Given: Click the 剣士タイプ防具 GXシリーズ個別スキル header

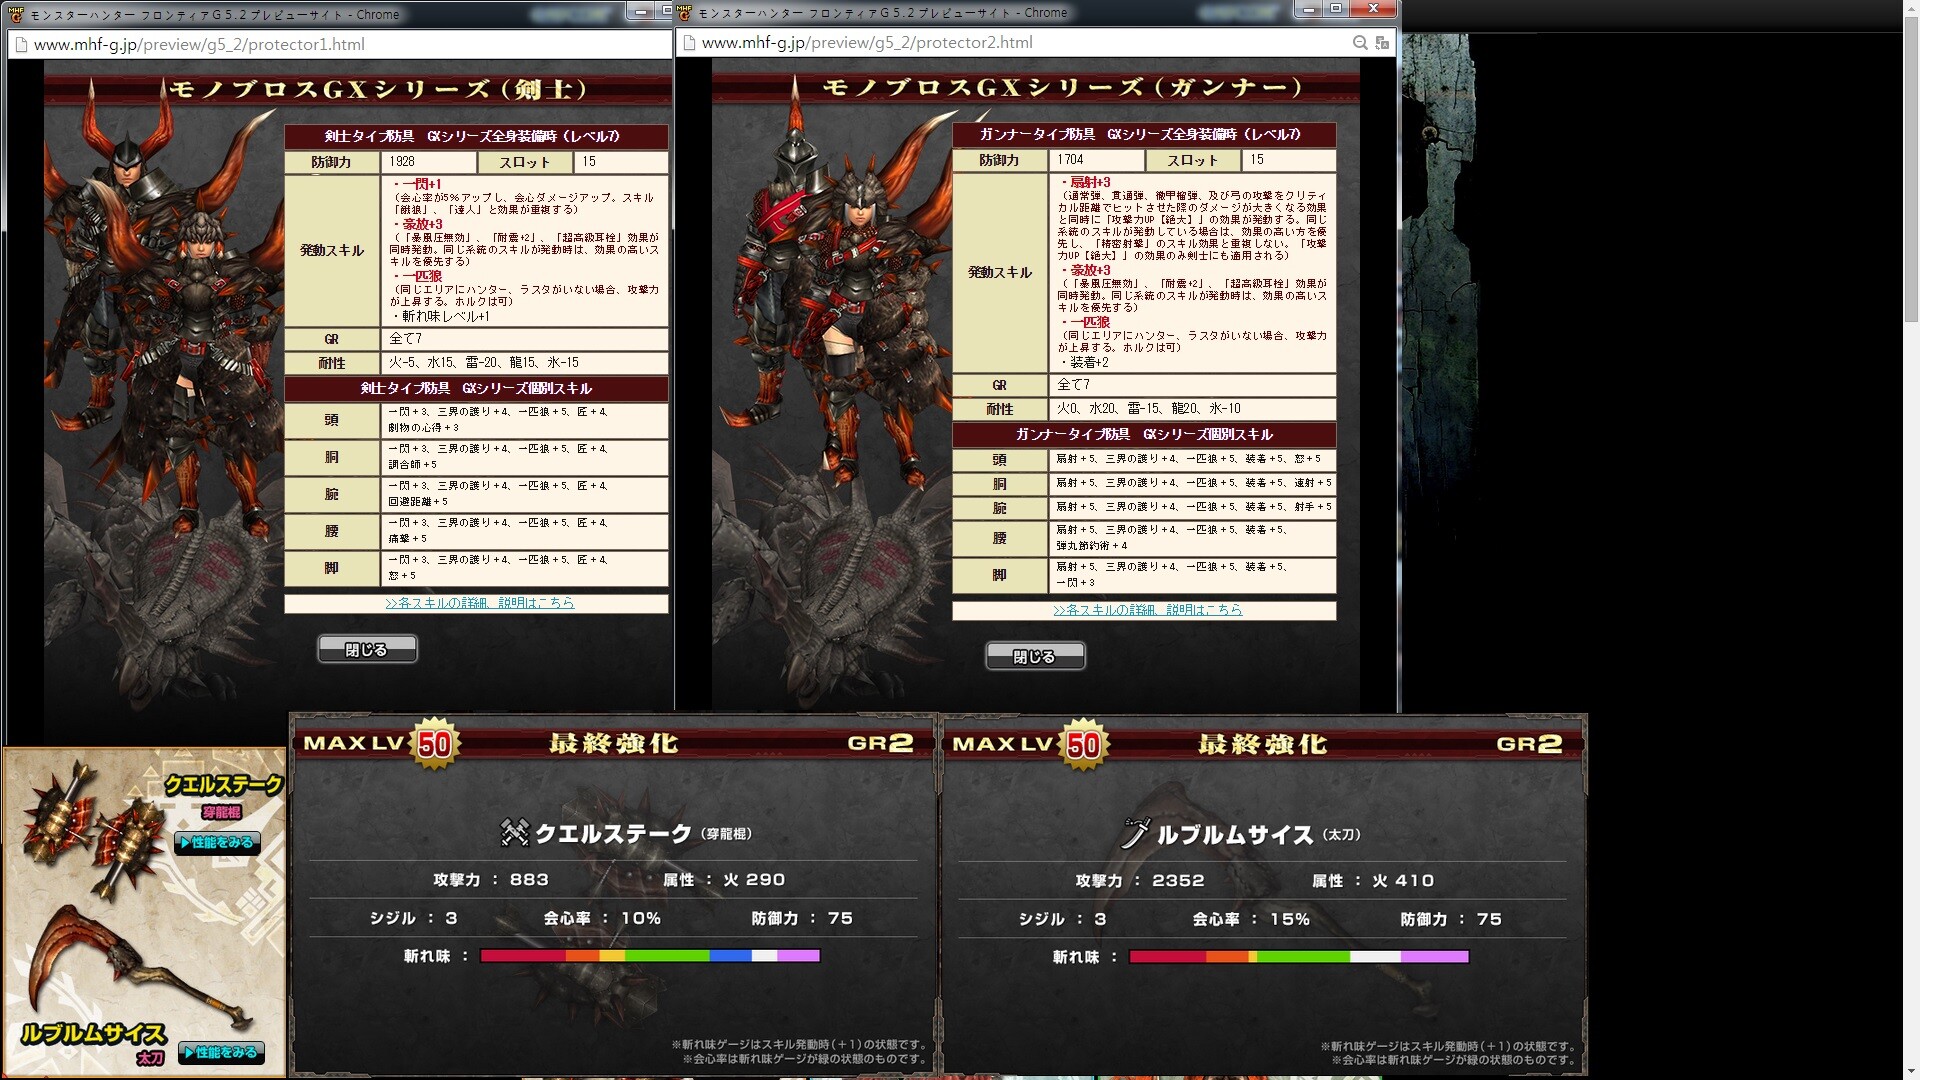Looking at the screenshot, I should tap(476, 388).
